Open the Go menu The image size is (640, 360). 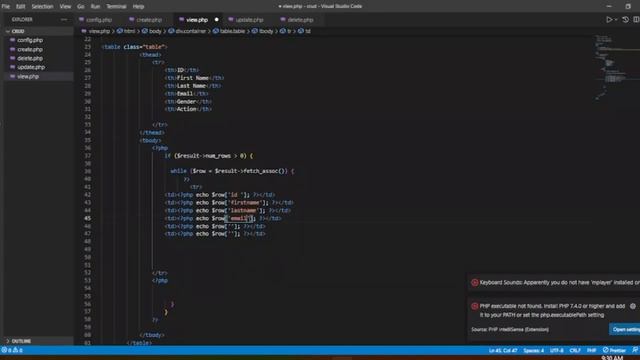click(81, 7)
